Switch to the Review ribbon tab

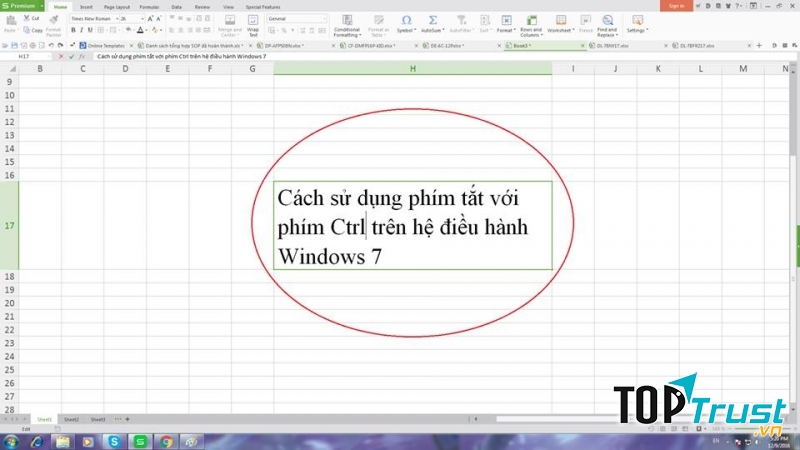202,7
